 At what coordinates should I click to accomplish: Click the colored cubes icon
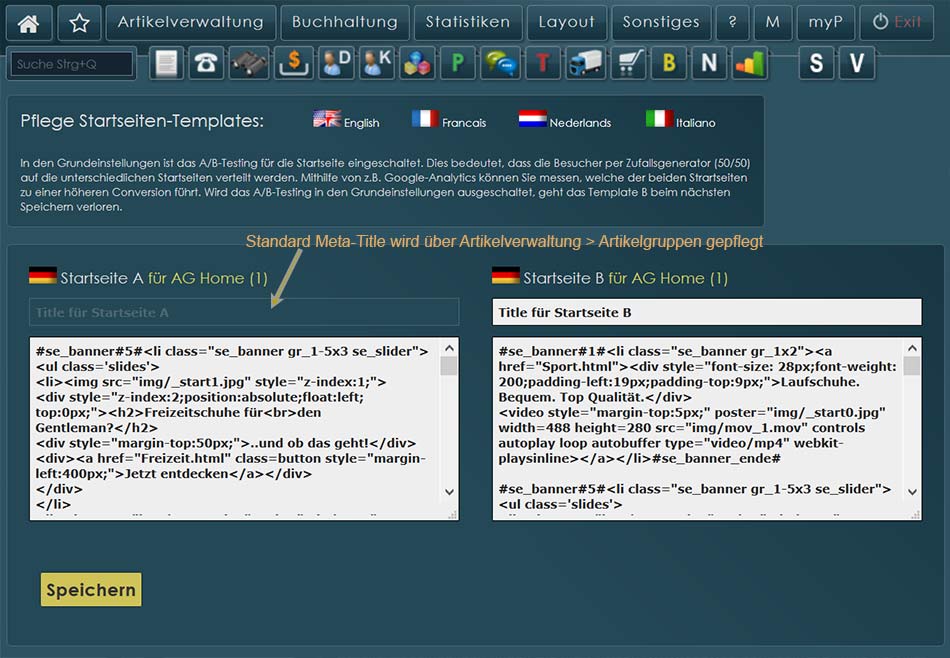click(x=417, y=63)
